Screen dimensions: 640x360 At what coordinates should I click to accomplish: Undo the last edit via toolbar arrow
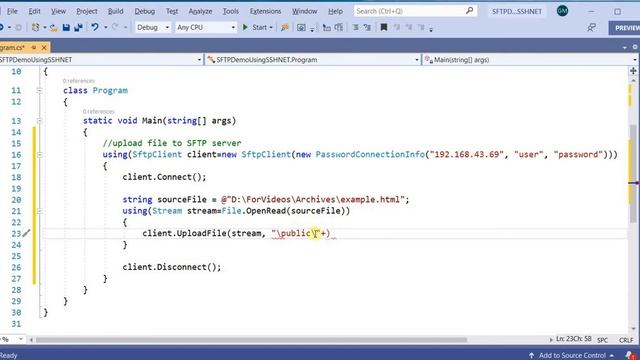click(x=95, y=27)
